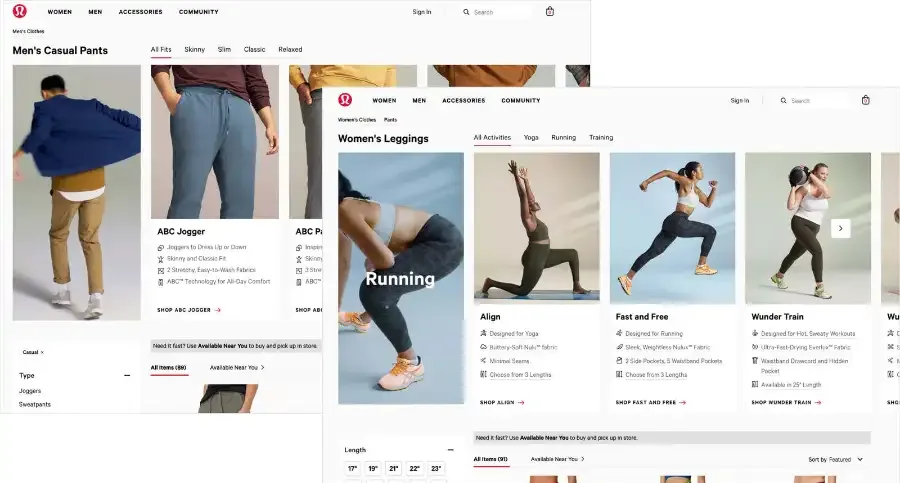
Task: Switch to the Relaxed fit tab
Action: point(290,49)
